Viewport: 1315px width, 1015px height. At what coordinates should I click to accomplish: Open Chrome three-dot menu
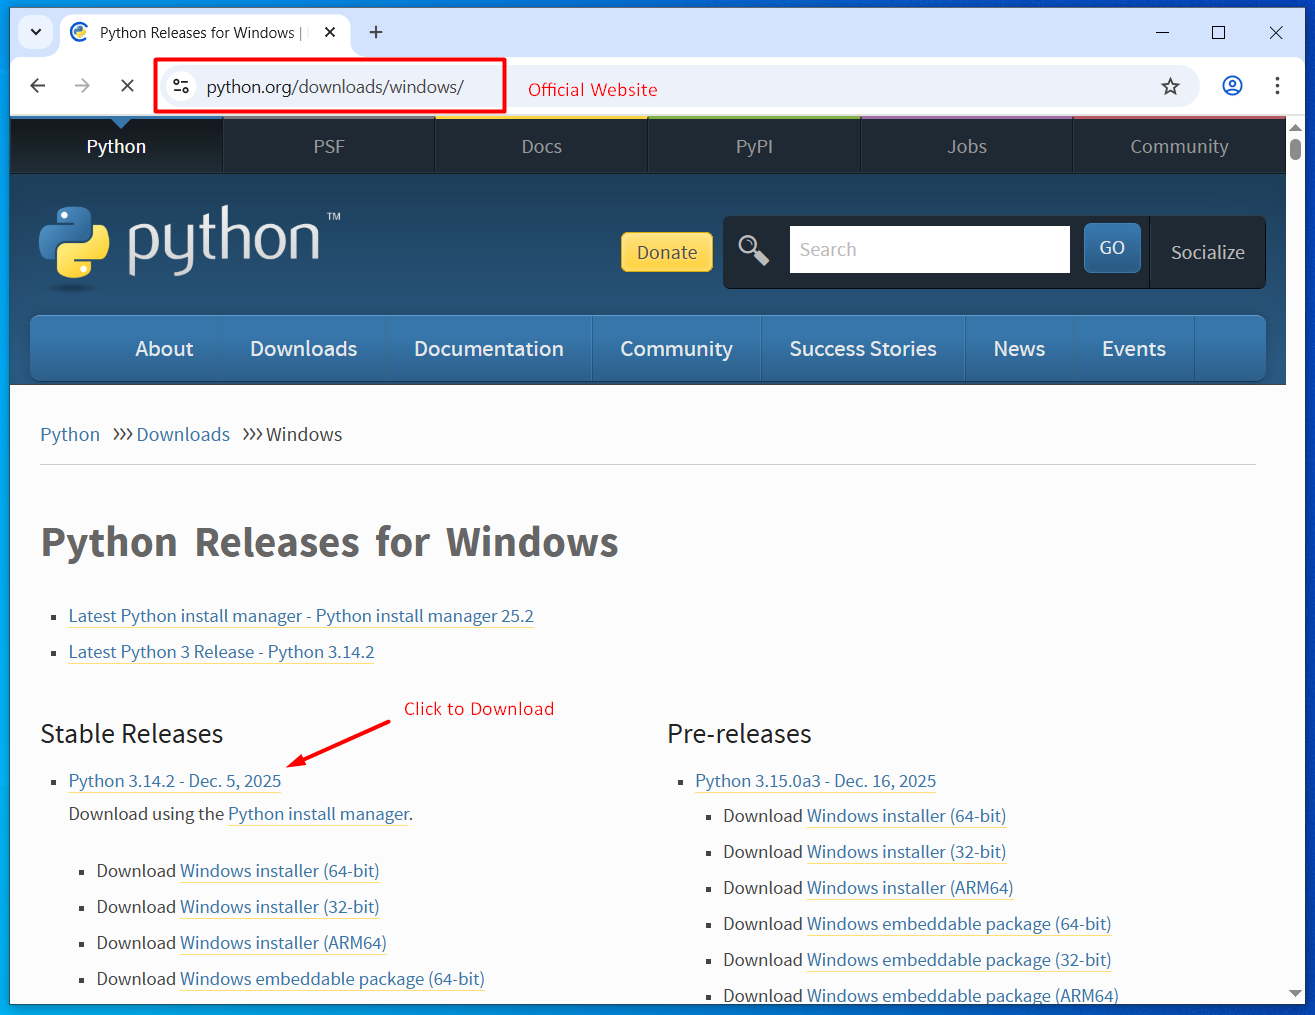[x=1277, y=86]
